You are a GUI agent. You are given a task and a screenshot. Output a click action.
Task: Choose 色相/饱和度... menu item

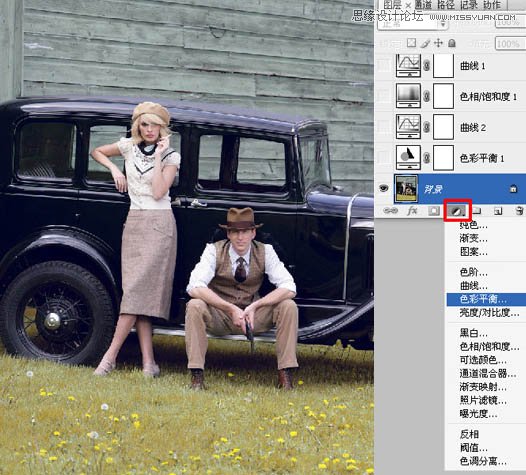(489, 346)
